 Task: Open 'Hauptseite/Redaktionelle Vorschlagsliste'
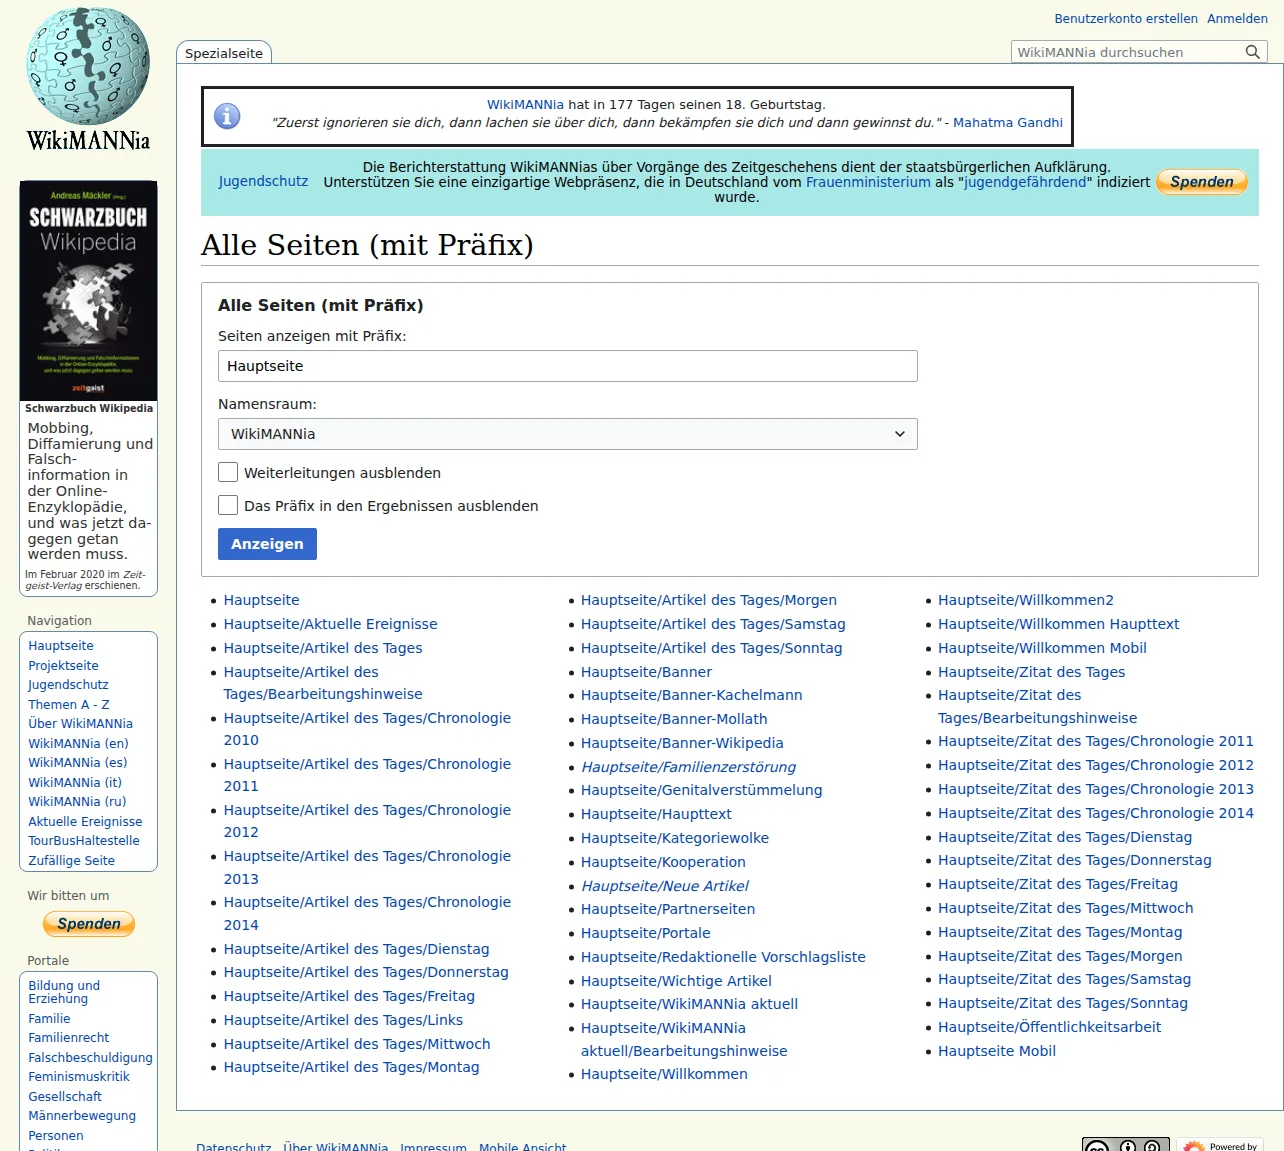click(x=723, y=957)
